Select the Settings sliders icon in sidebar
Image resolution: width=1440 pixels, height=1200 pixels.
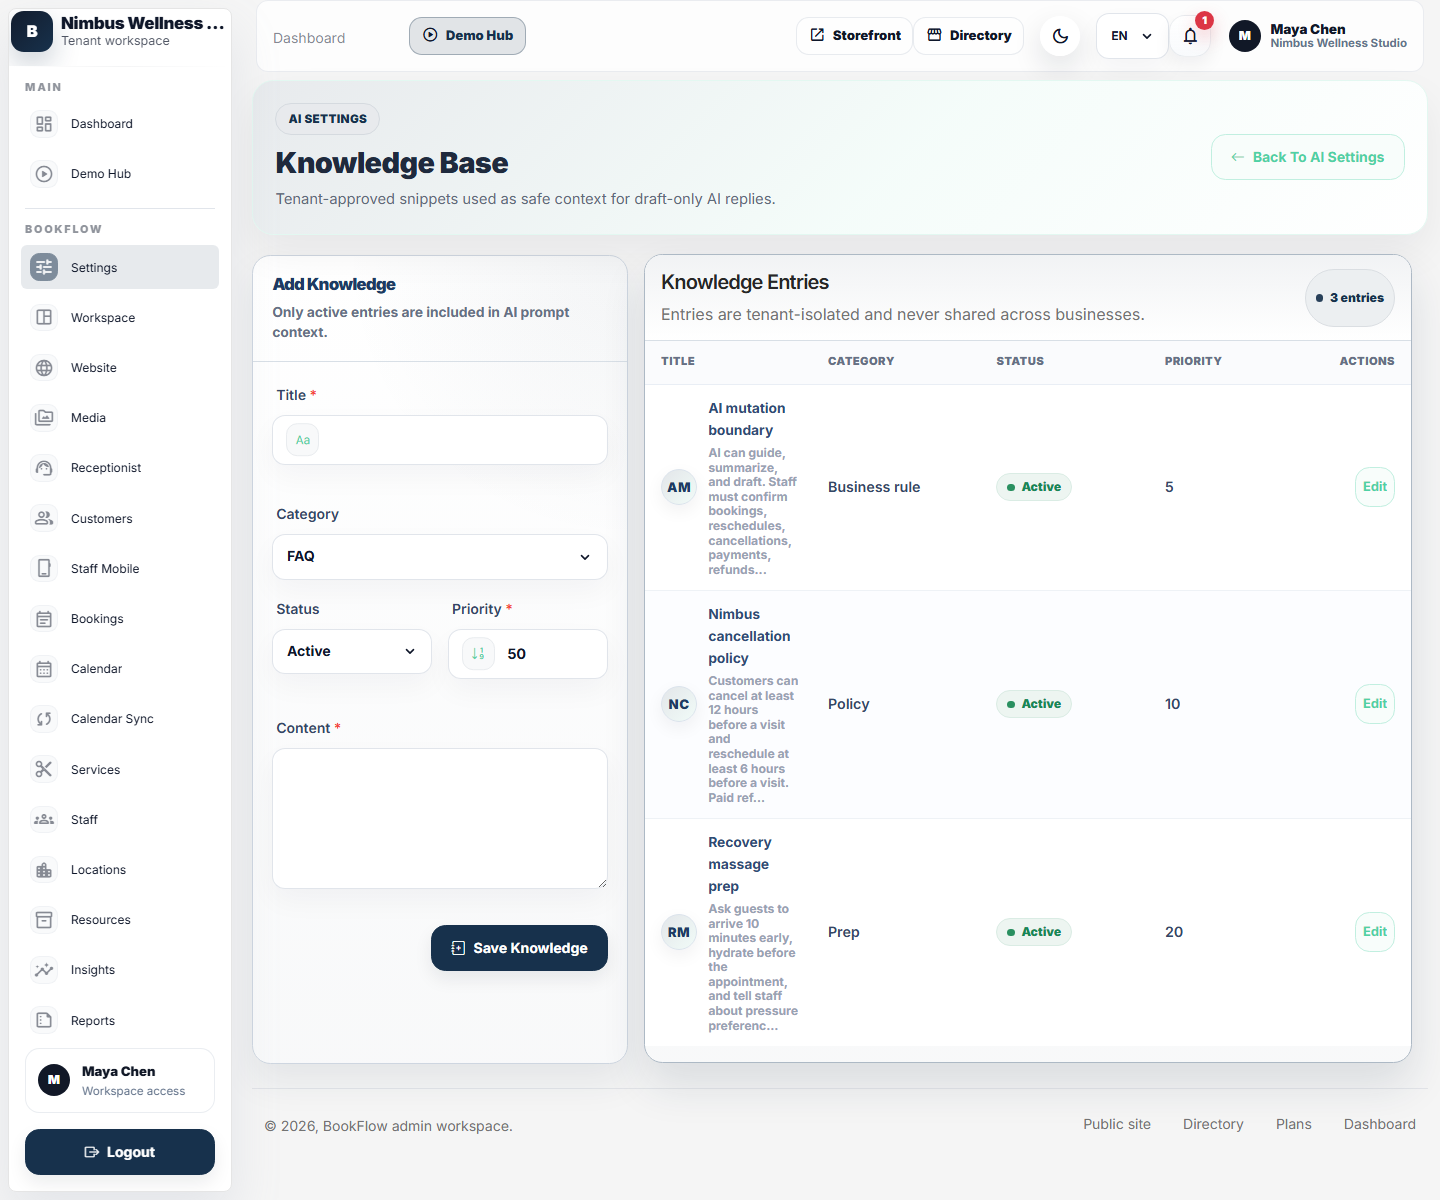pyautogui.click(x=44, y=268)
